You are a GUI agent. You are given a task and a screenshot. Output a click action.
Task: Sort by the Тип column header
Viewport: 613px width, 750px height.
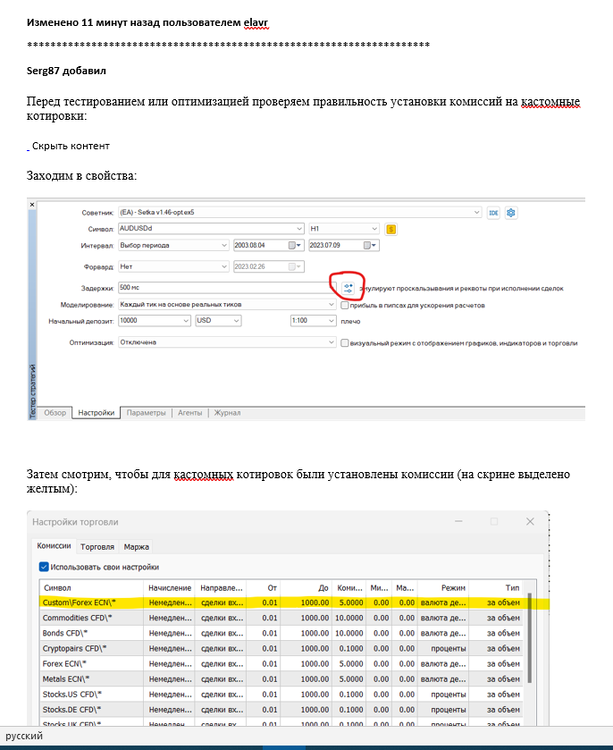(495, 588)
